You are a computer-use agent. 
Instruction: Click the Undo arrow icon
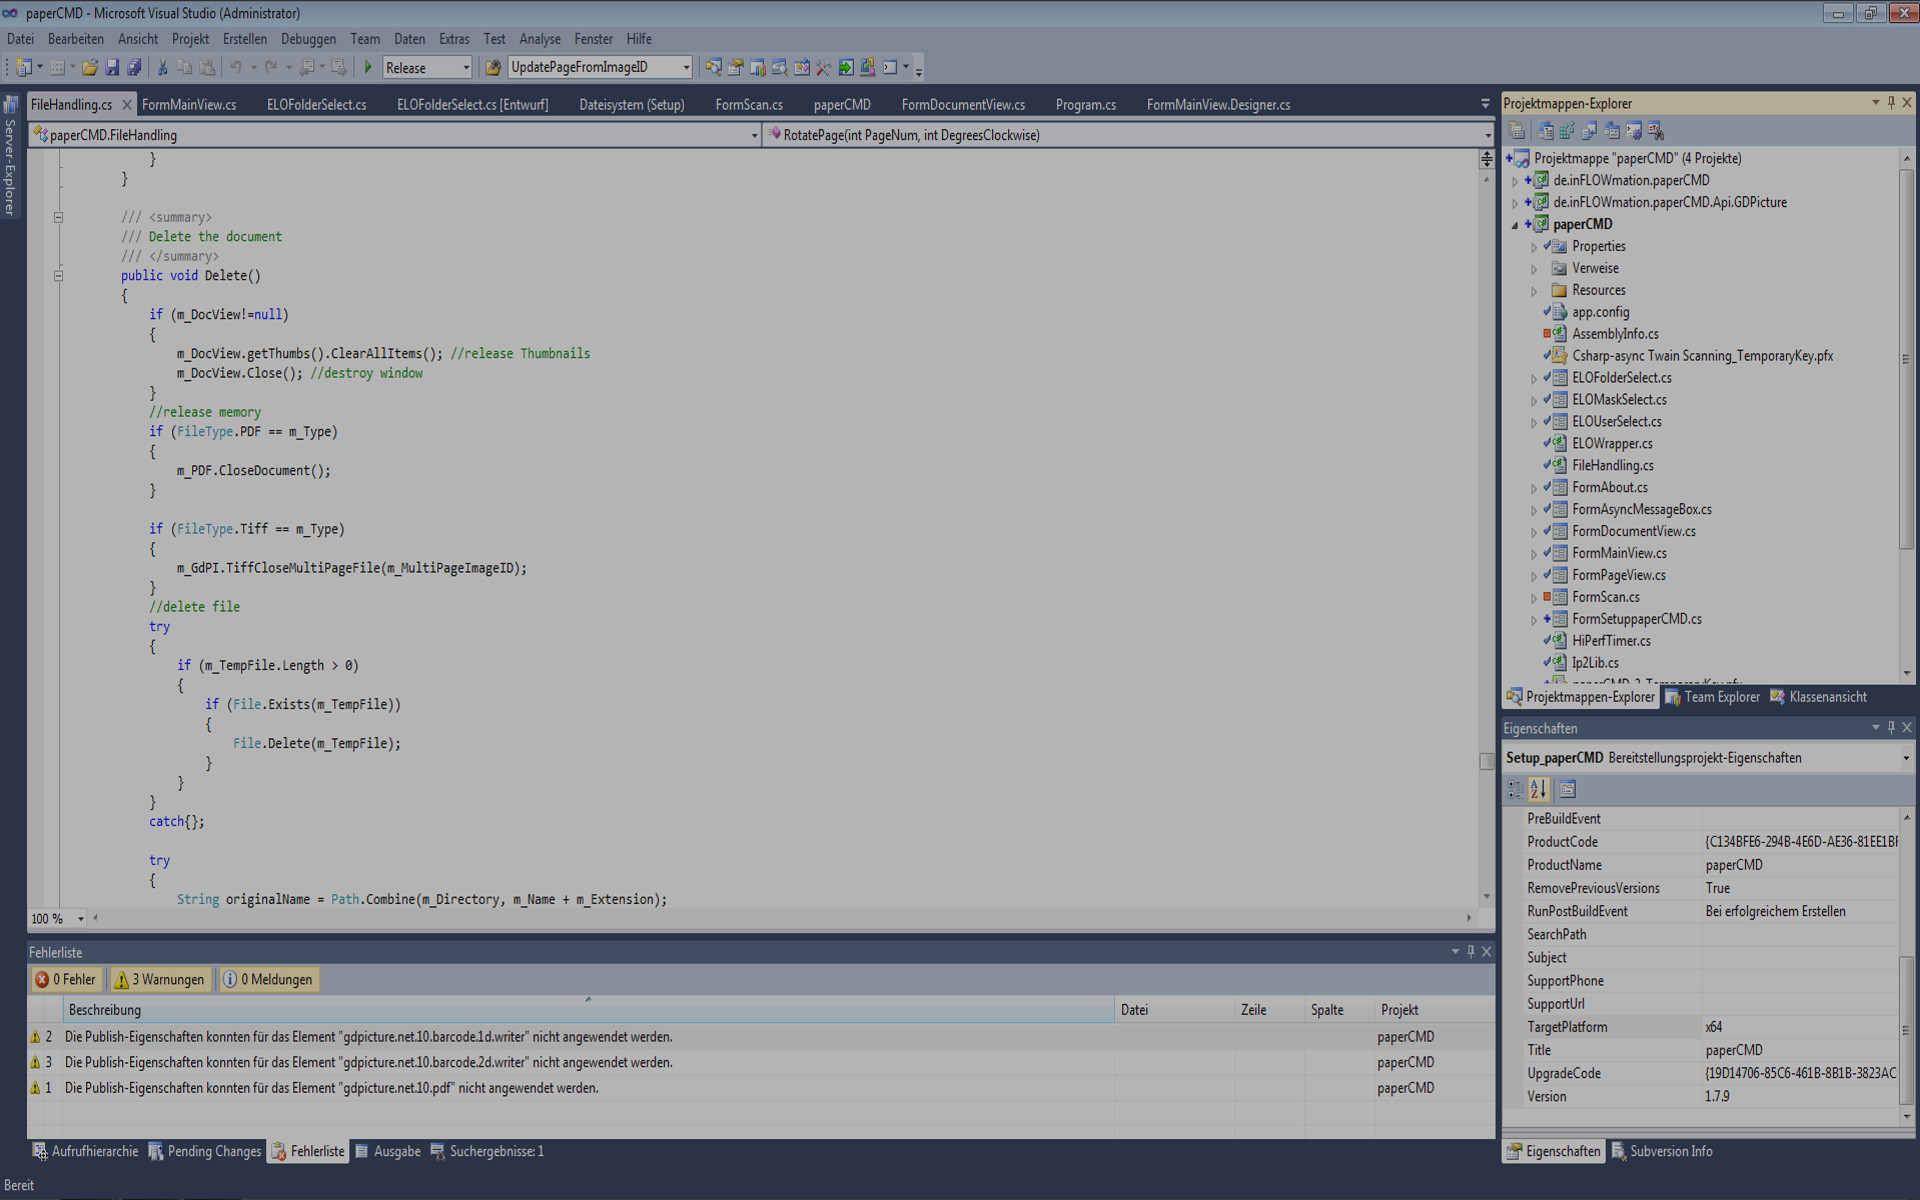(x=235, y=67)
